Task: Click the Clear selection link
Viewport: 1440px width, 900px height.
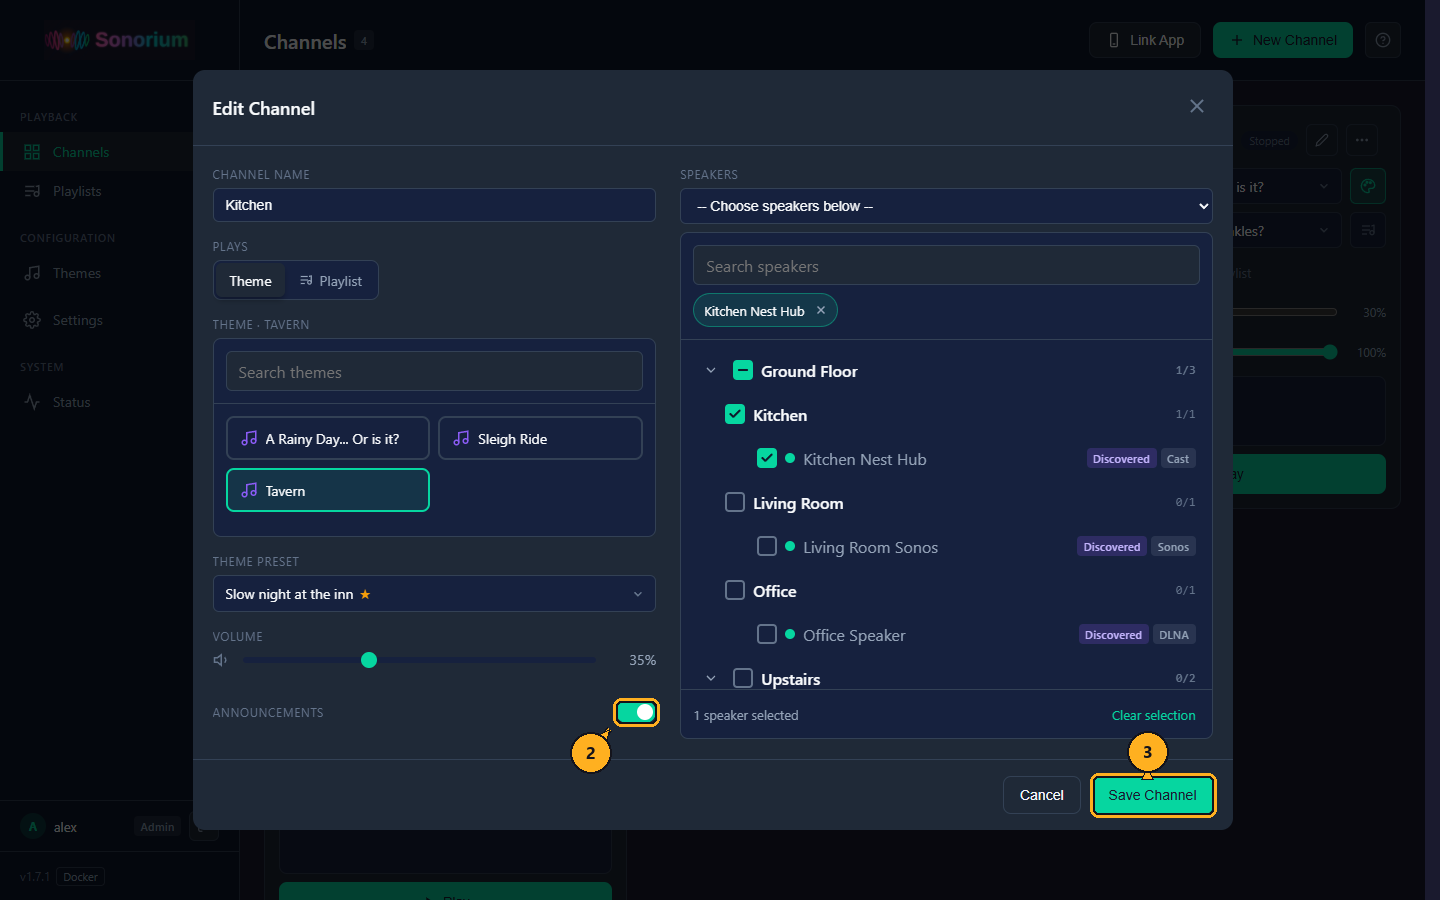Action: click(1153, 715)
